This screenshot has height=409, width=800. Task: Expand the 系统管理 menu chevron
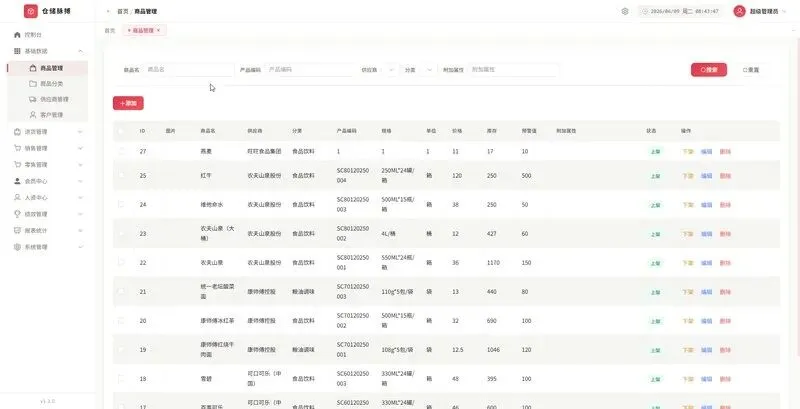coord(81,247)
